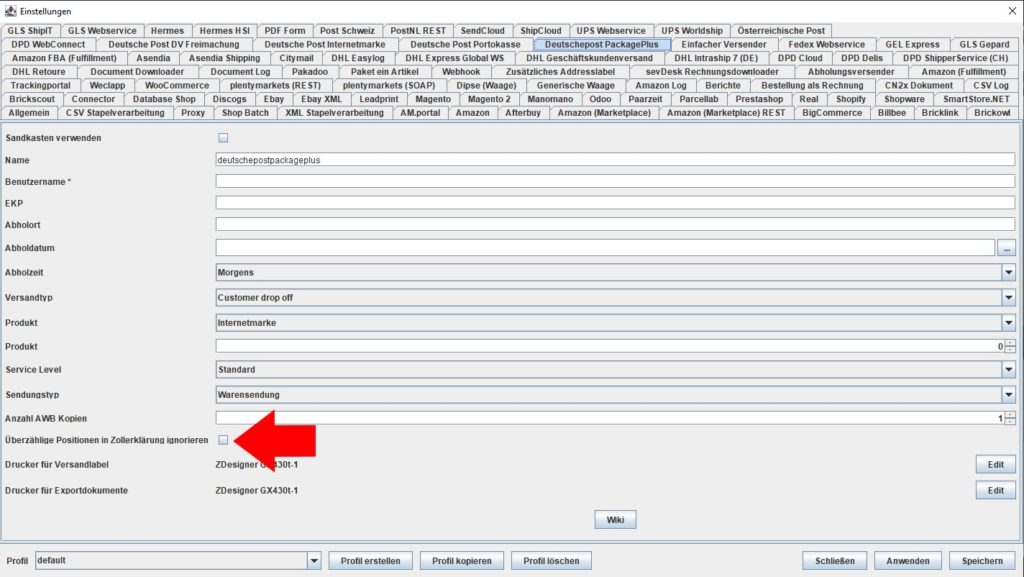1024x577 pixels.
Task: Switch to the Asendia Shipping tab
Action: [x=224, y=58]
